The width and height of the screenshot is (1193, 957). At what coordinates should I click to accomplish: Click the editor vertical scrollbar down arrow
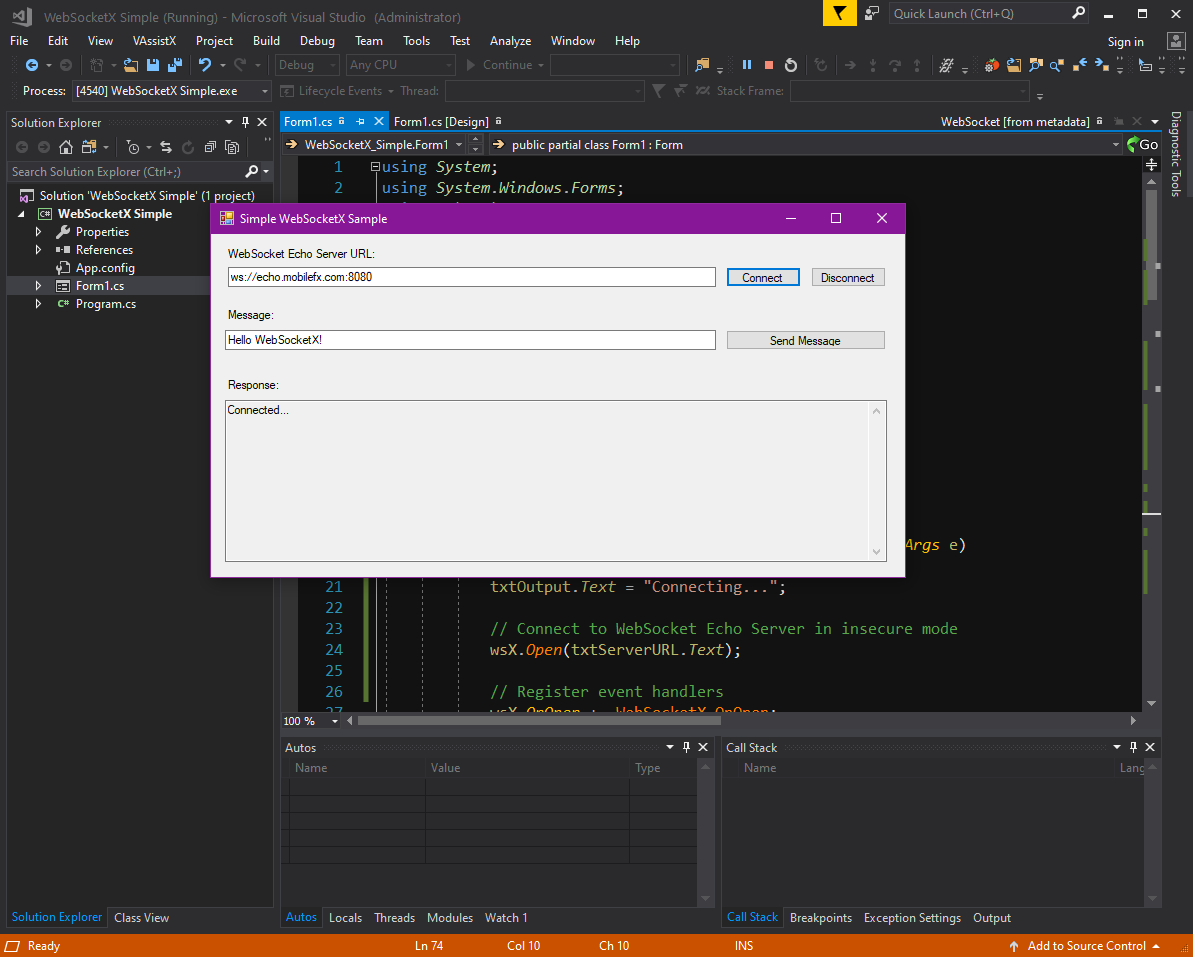(x=1151, y=704)
